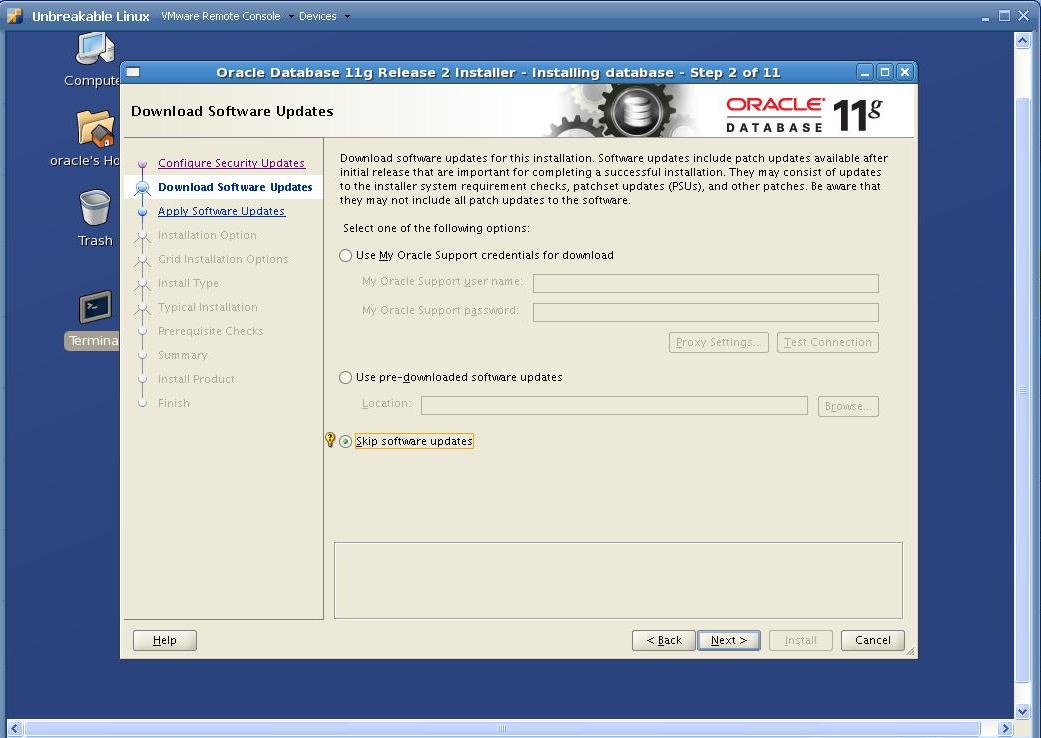This screenshot has width=1041, height=738.
Task: Select Use pre-downloaded software updates option
Action: [x=346, y=378]
